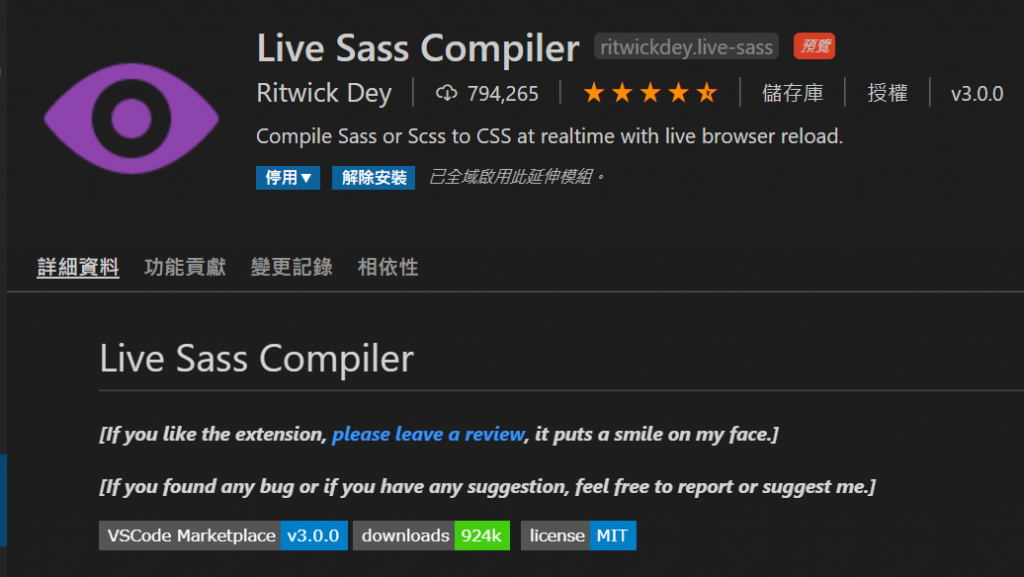Click the 已全域啟用此延伸模組 (globally enabled) status text
The image size is (1024, 577).
coord(517,177)
